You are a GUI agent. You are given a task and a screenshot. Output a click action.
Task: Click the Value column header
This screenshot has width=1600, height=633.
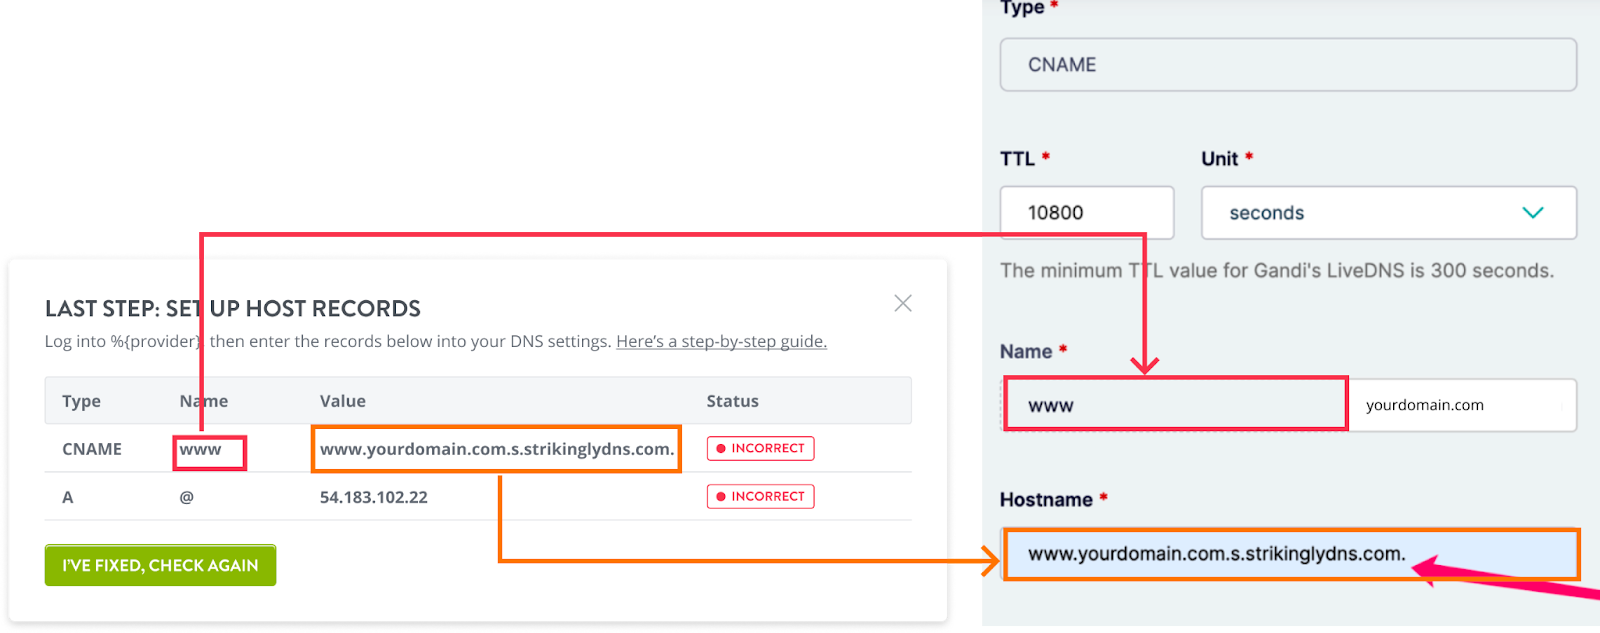pyautogui.click(x=342, y=401)
